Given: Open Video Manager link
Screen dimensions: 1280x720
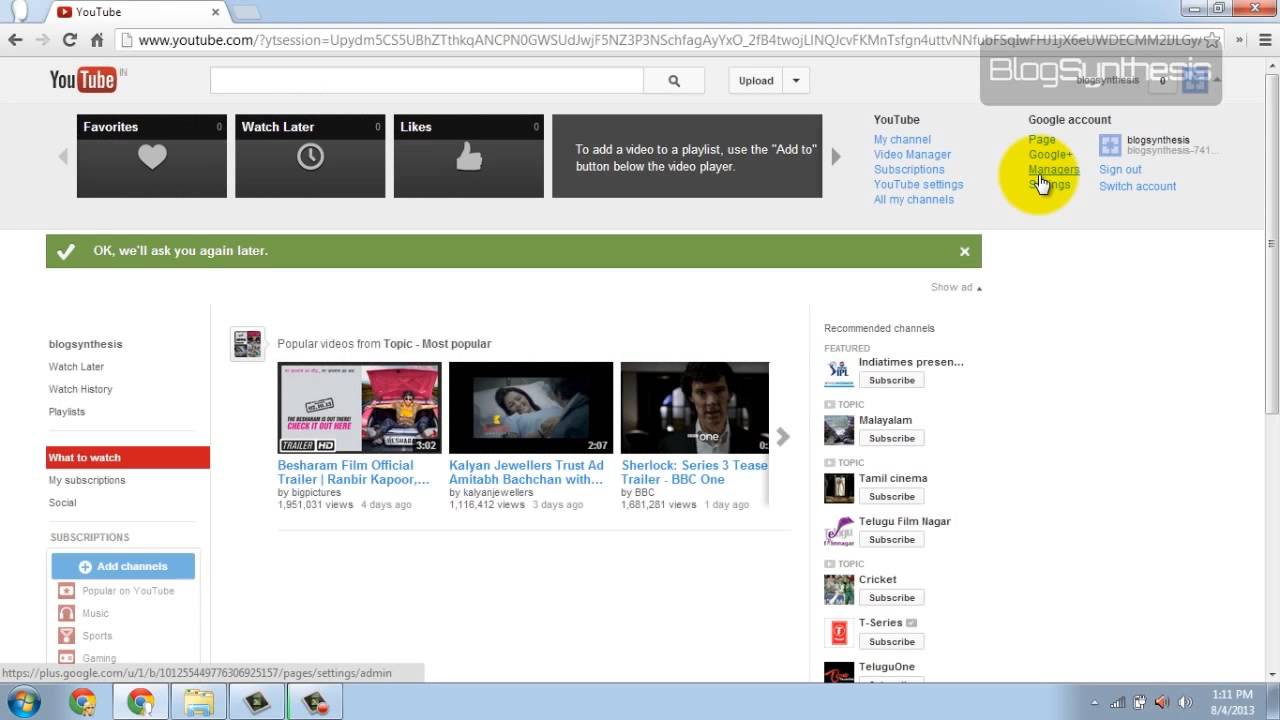Looking at the screenshot, I should (912, 155).
